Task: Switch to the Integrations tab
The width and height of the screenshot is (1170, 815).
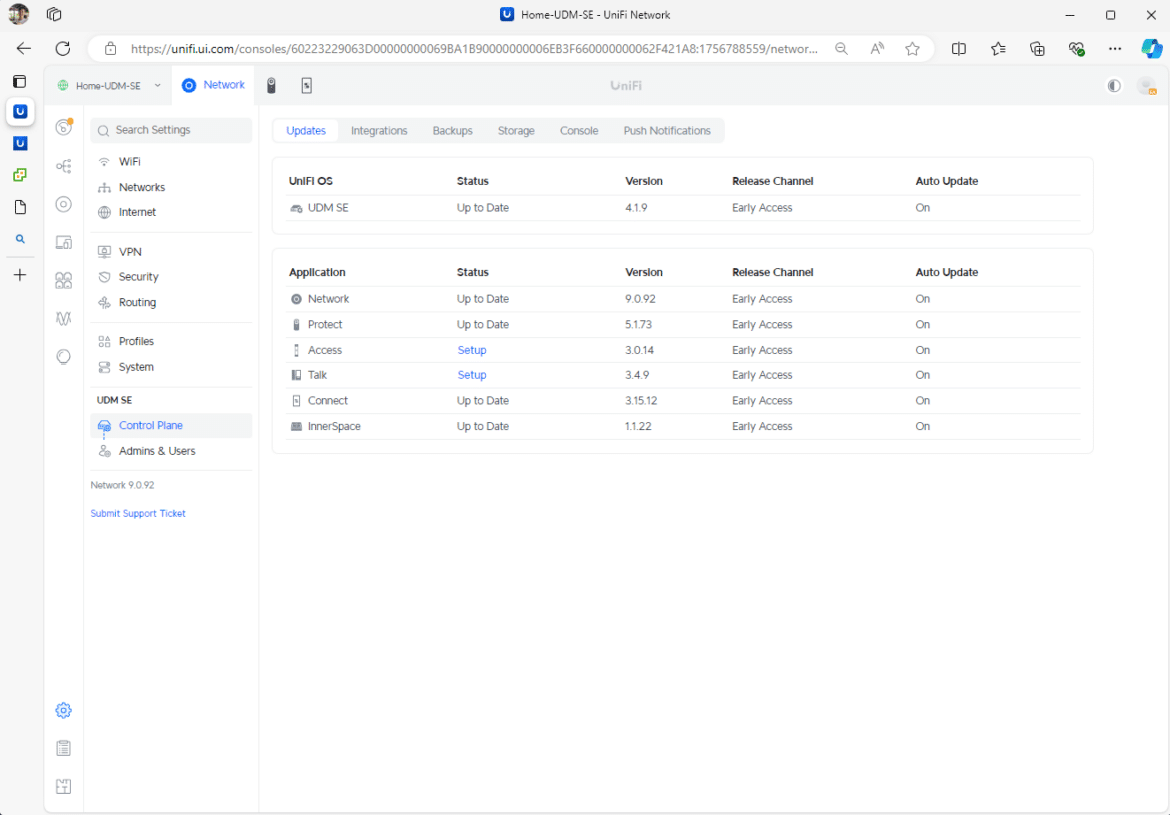Action: pyautogui.click(x=379, y=131)
